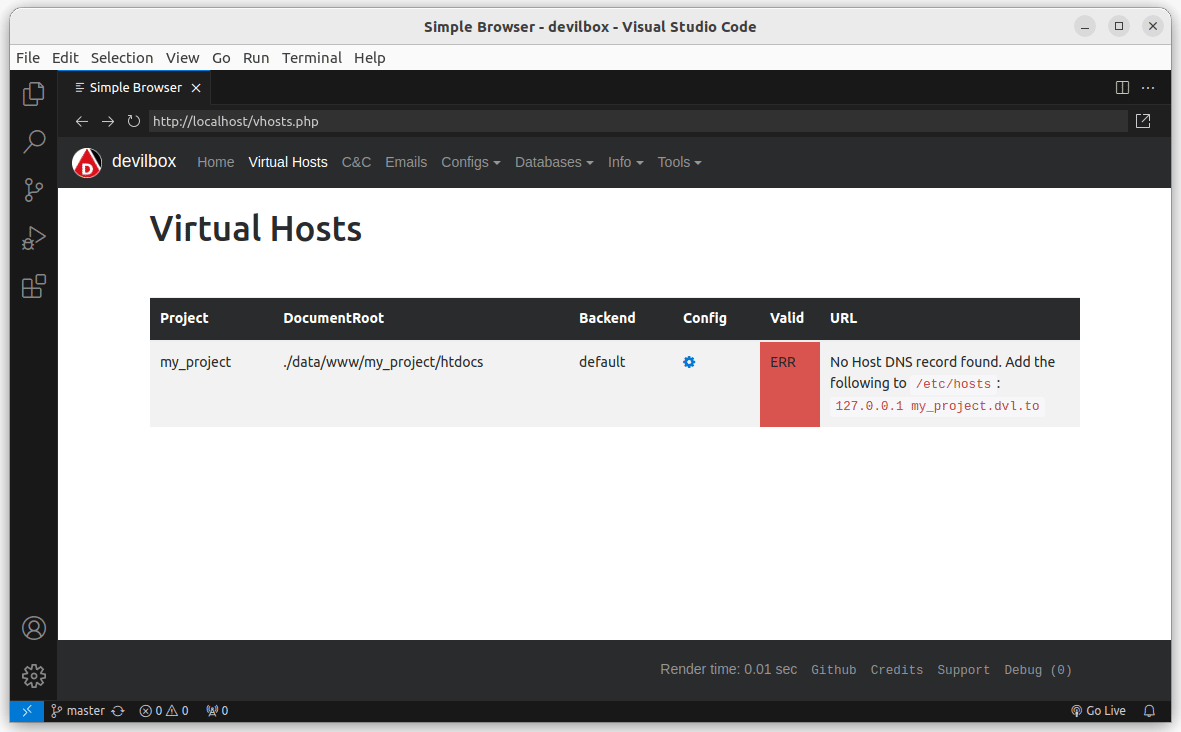Click the Github footer link

click(833, 670)
